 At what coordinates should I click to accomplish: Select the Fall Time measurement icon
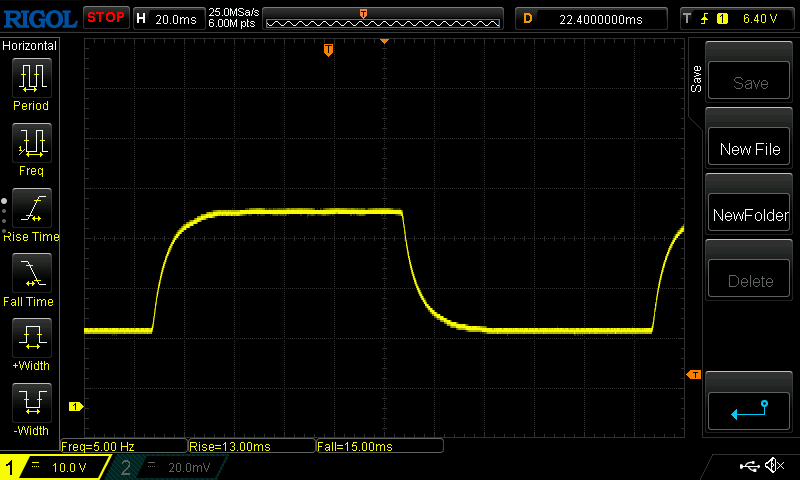pyautogui.click(x=32, y=273)
